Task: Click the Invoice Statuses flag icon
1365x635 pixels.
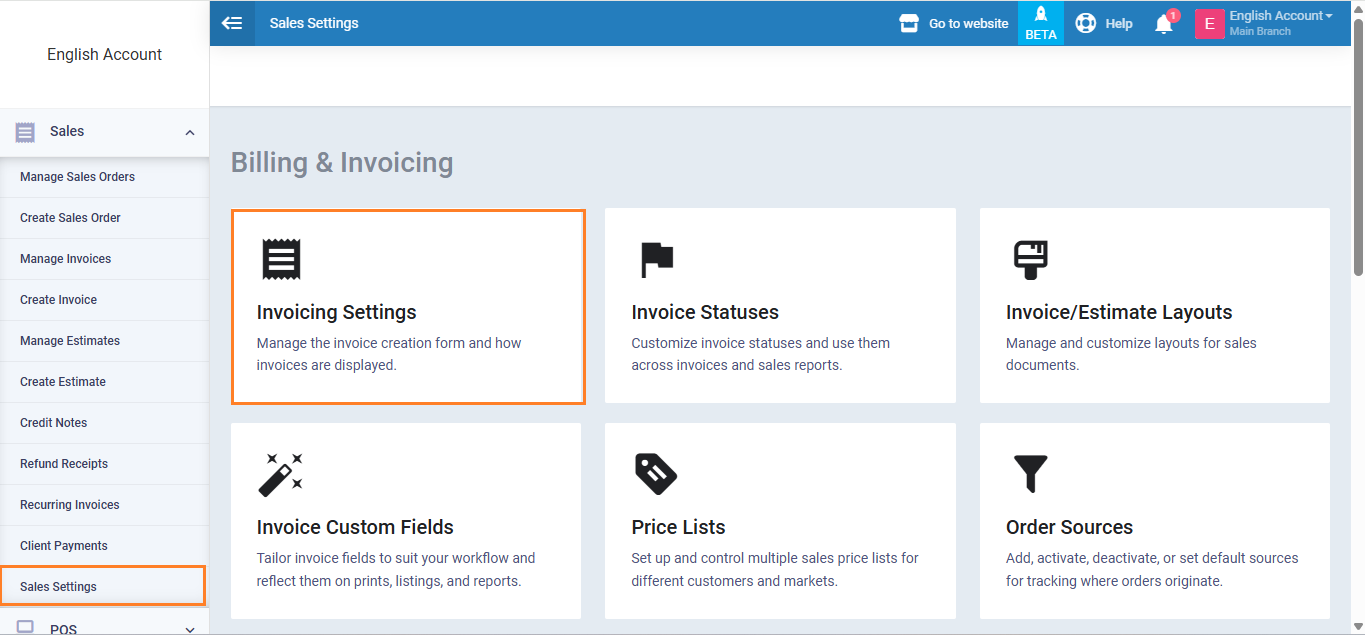Action: pyautogui.click(x=656, y=259)
